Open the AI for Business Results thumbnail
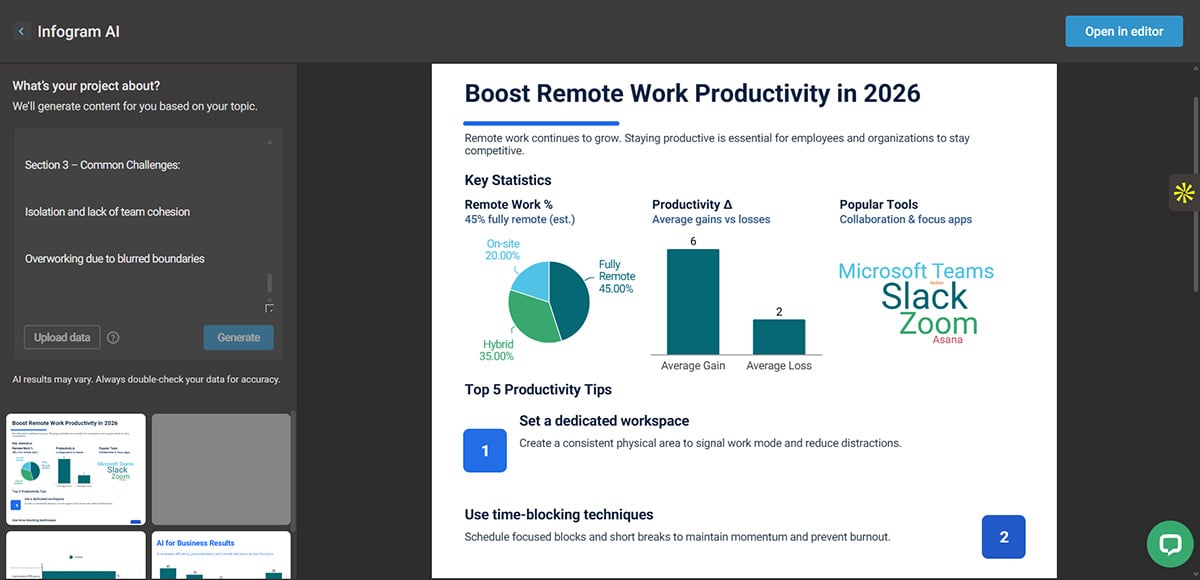The image size is (1200, 580). coord(220,556)
